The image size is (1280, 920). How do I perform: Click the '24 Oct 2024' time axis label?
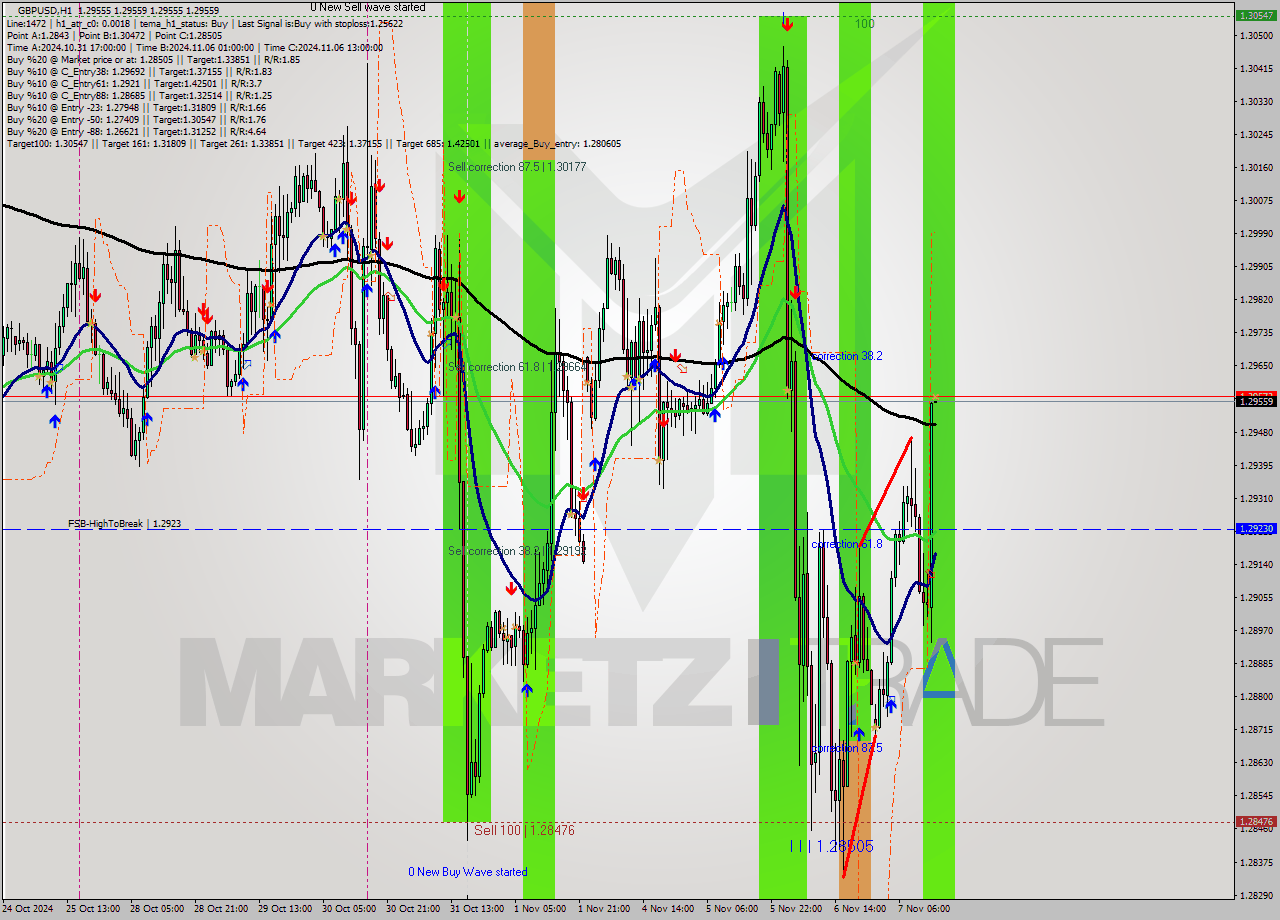click(x=29, y=909)
